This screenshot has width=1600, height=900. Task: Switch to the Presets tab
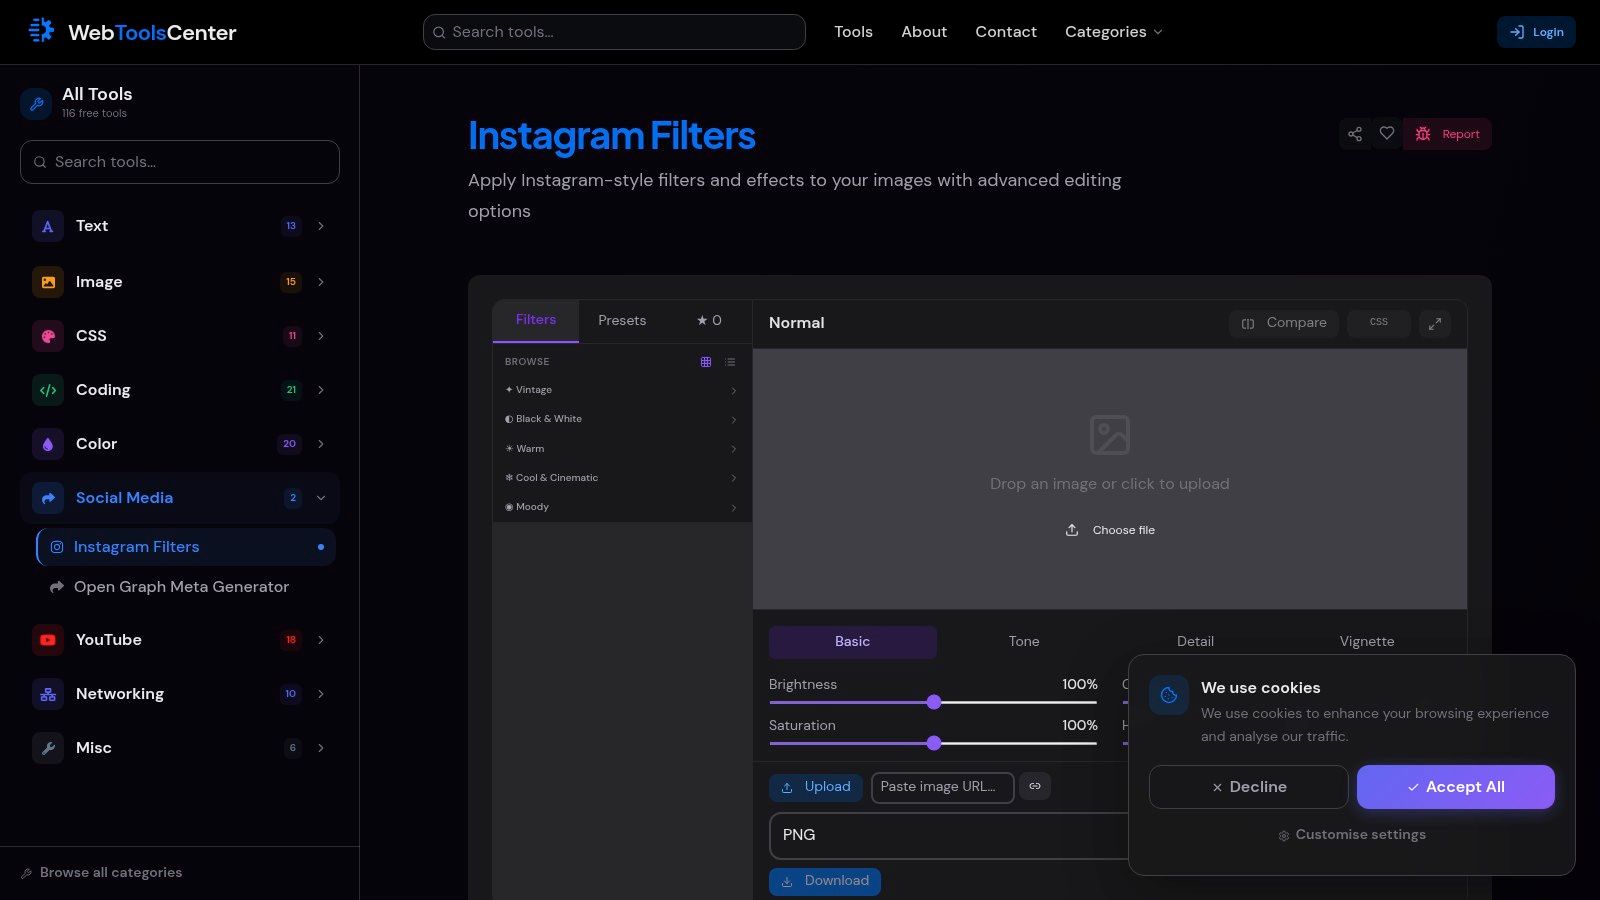click(622, 321)
